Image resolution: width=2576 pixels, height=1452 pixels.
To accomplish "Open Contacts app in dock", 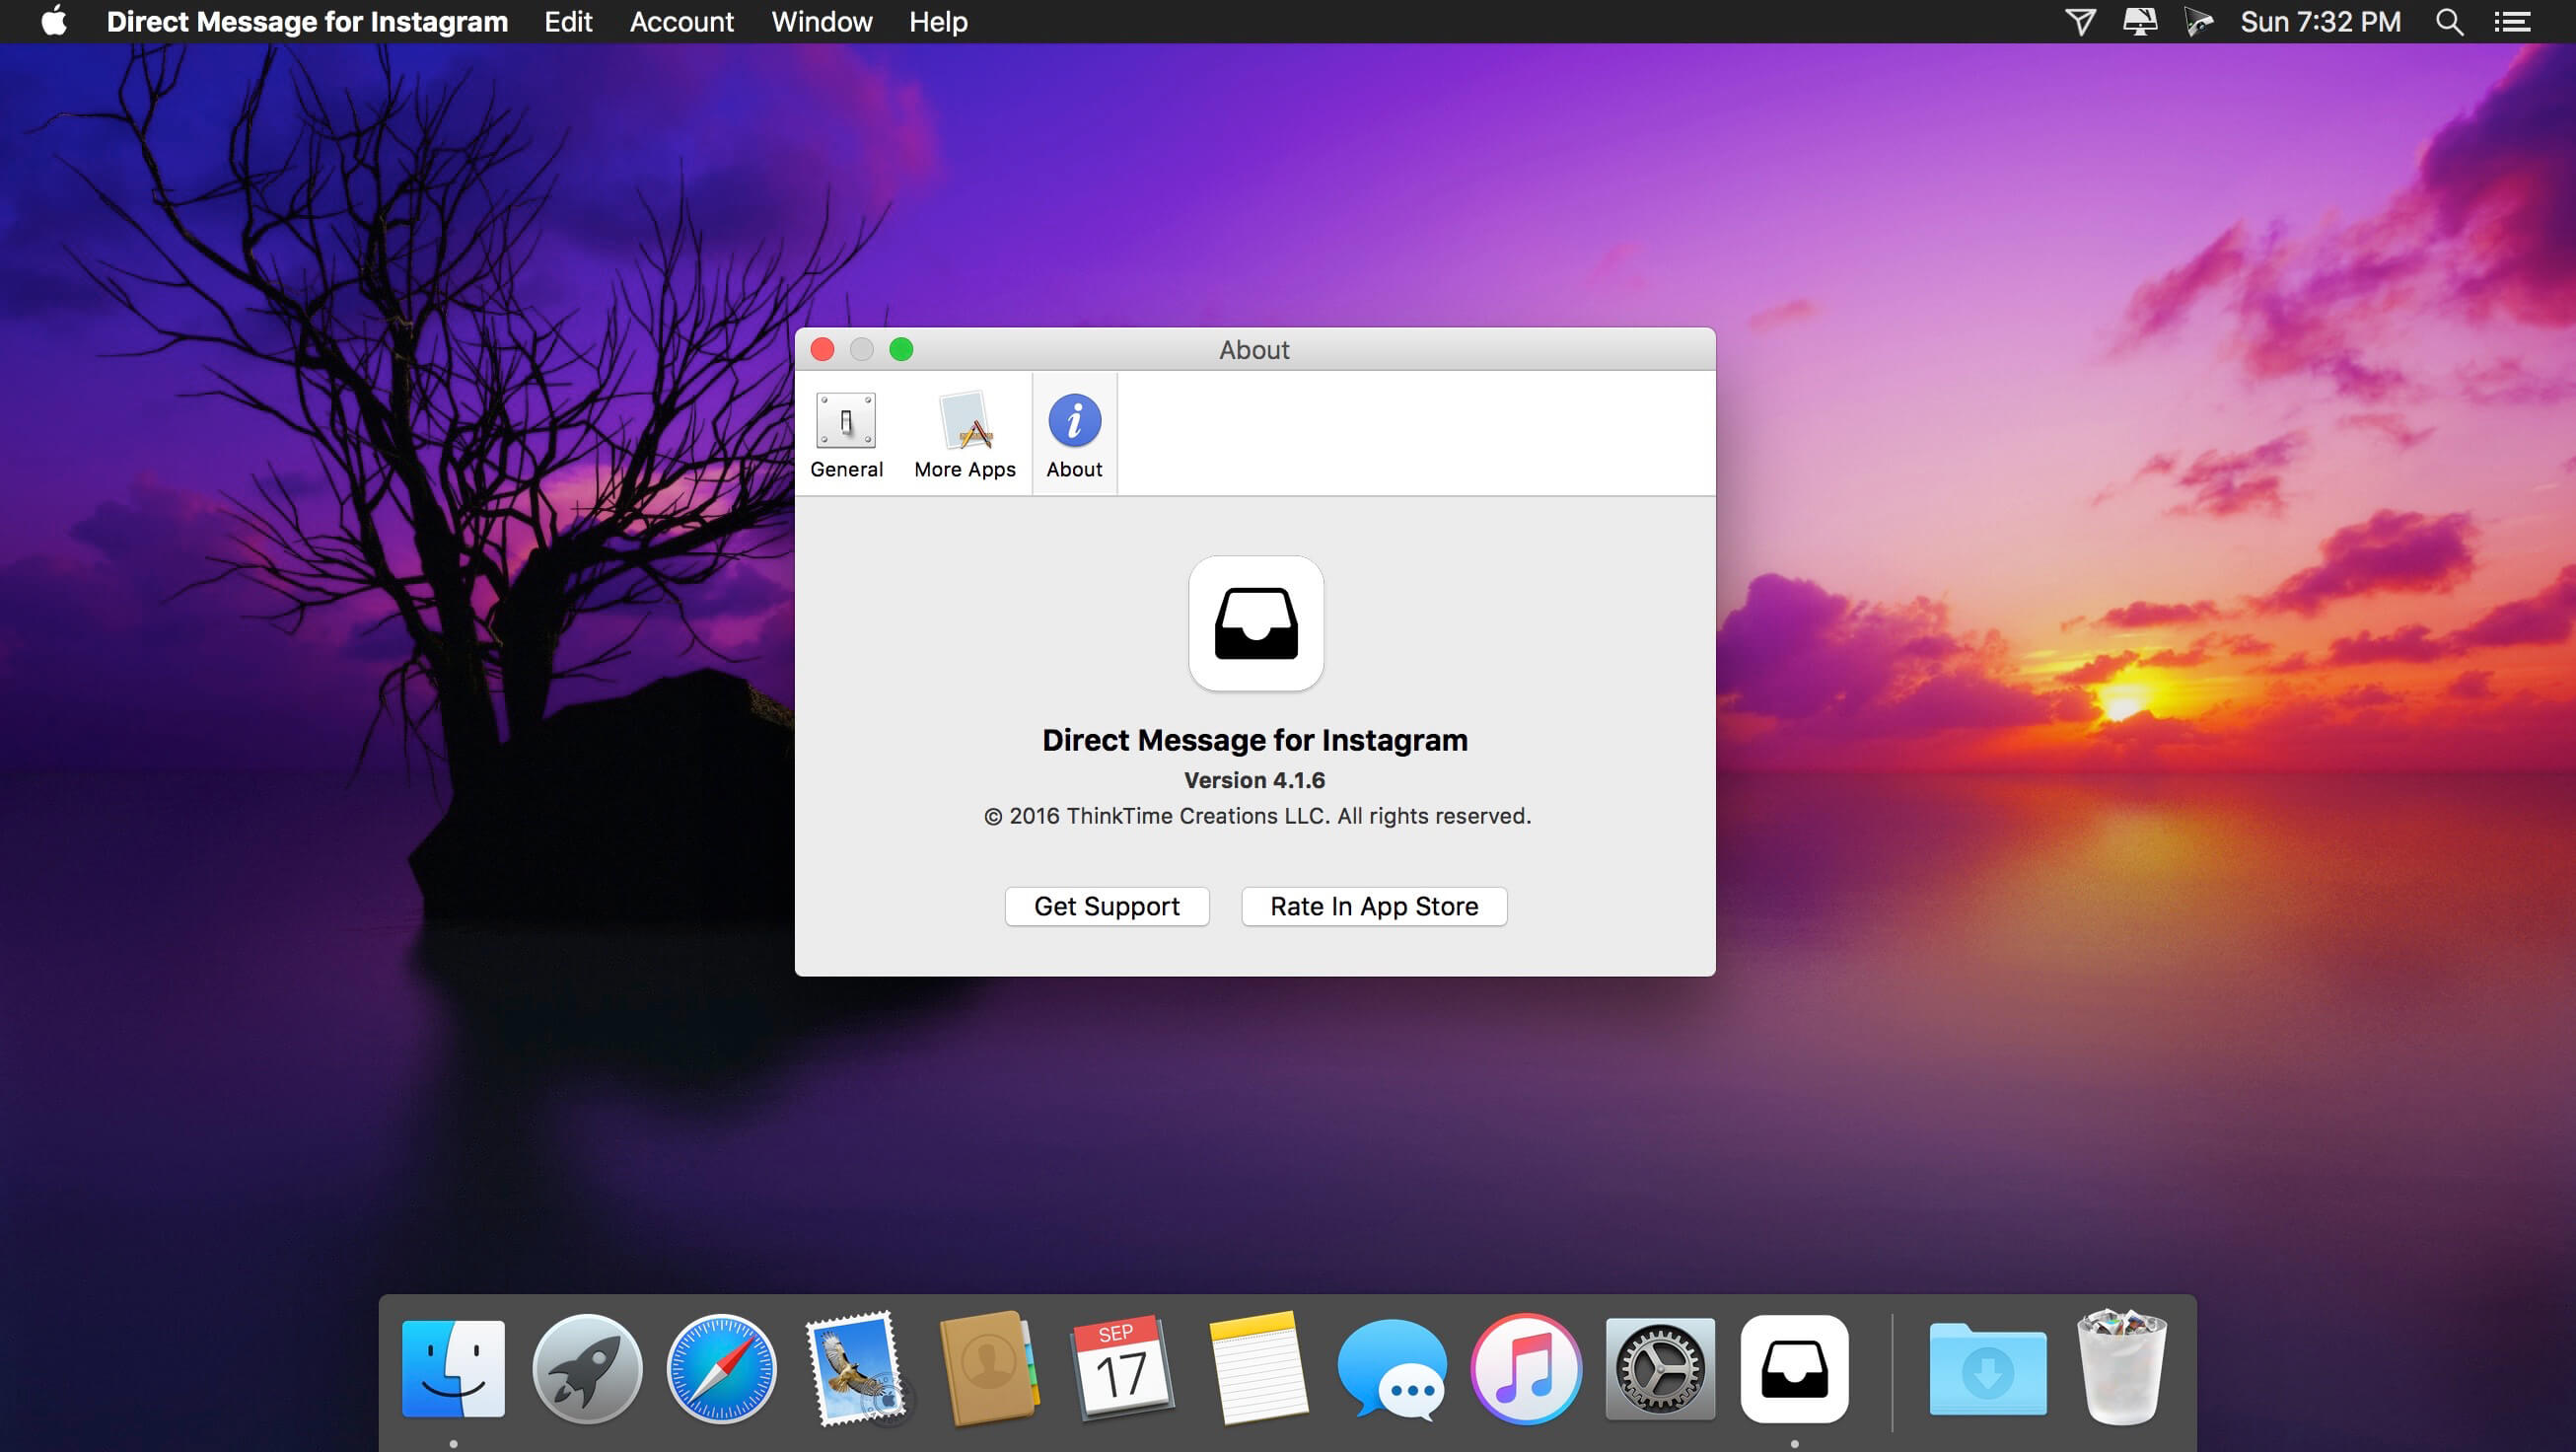I will coord(987,1371).
